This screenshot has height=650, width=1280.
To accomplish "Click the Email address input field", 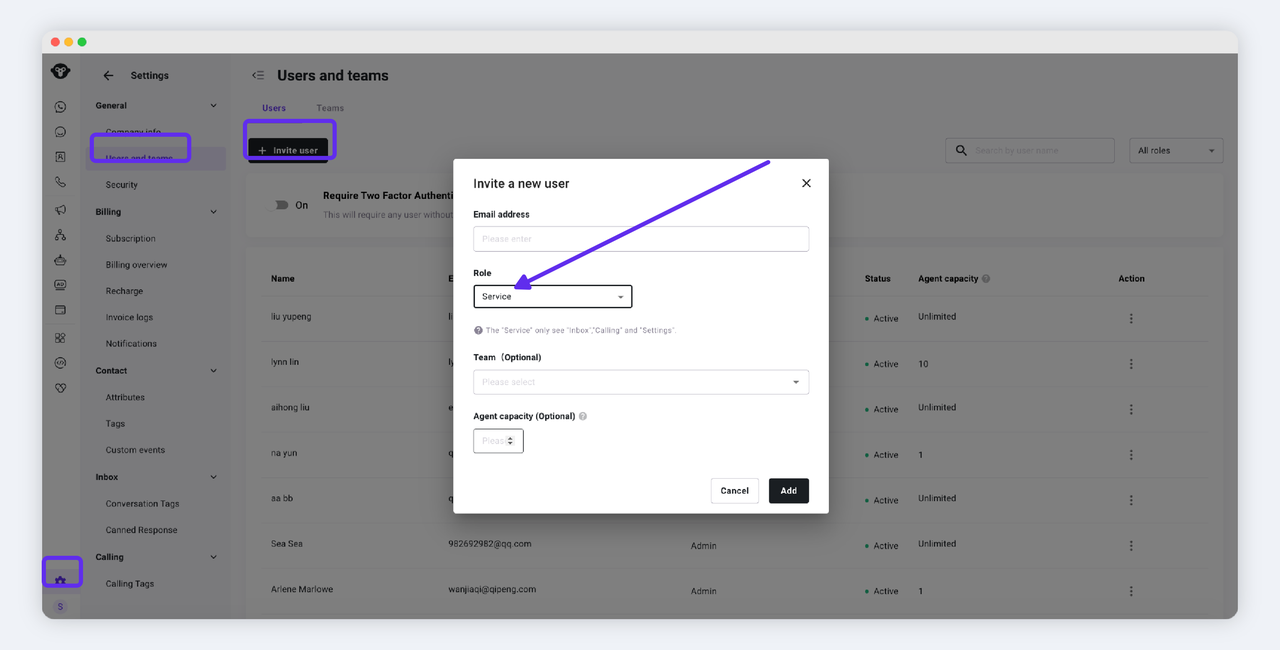I will [x=640, y=239].
